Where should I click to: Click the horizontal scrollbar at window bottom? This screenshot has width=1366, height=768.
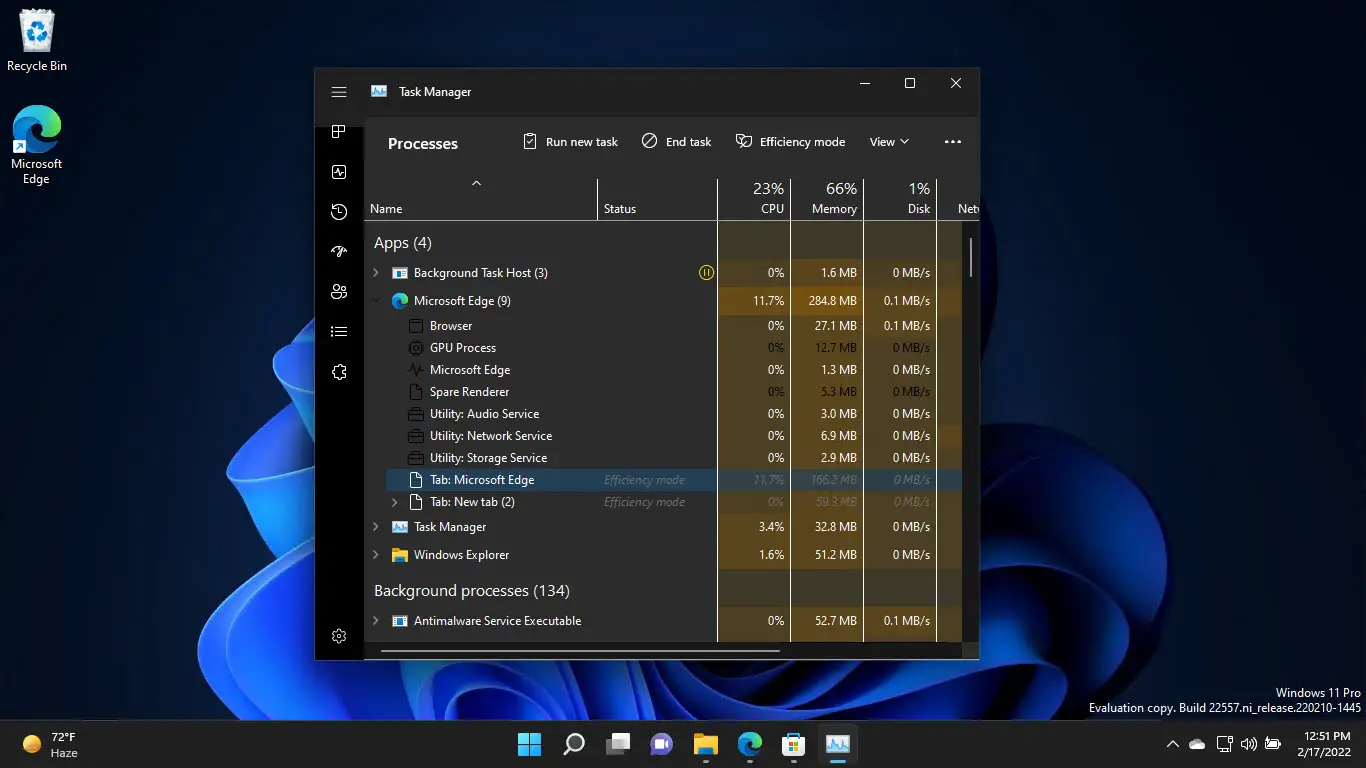point(580,651)
